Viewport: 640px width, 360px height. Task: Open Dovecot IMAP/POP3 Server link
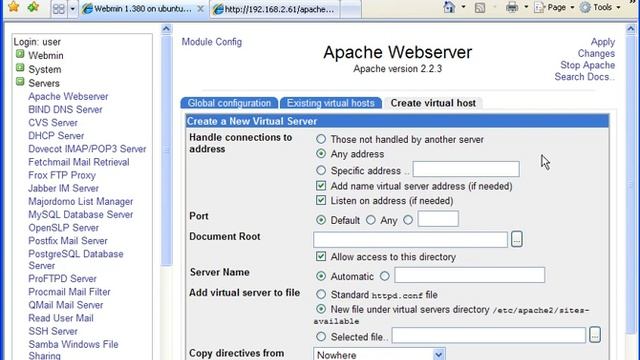click(x=87, y=149)
